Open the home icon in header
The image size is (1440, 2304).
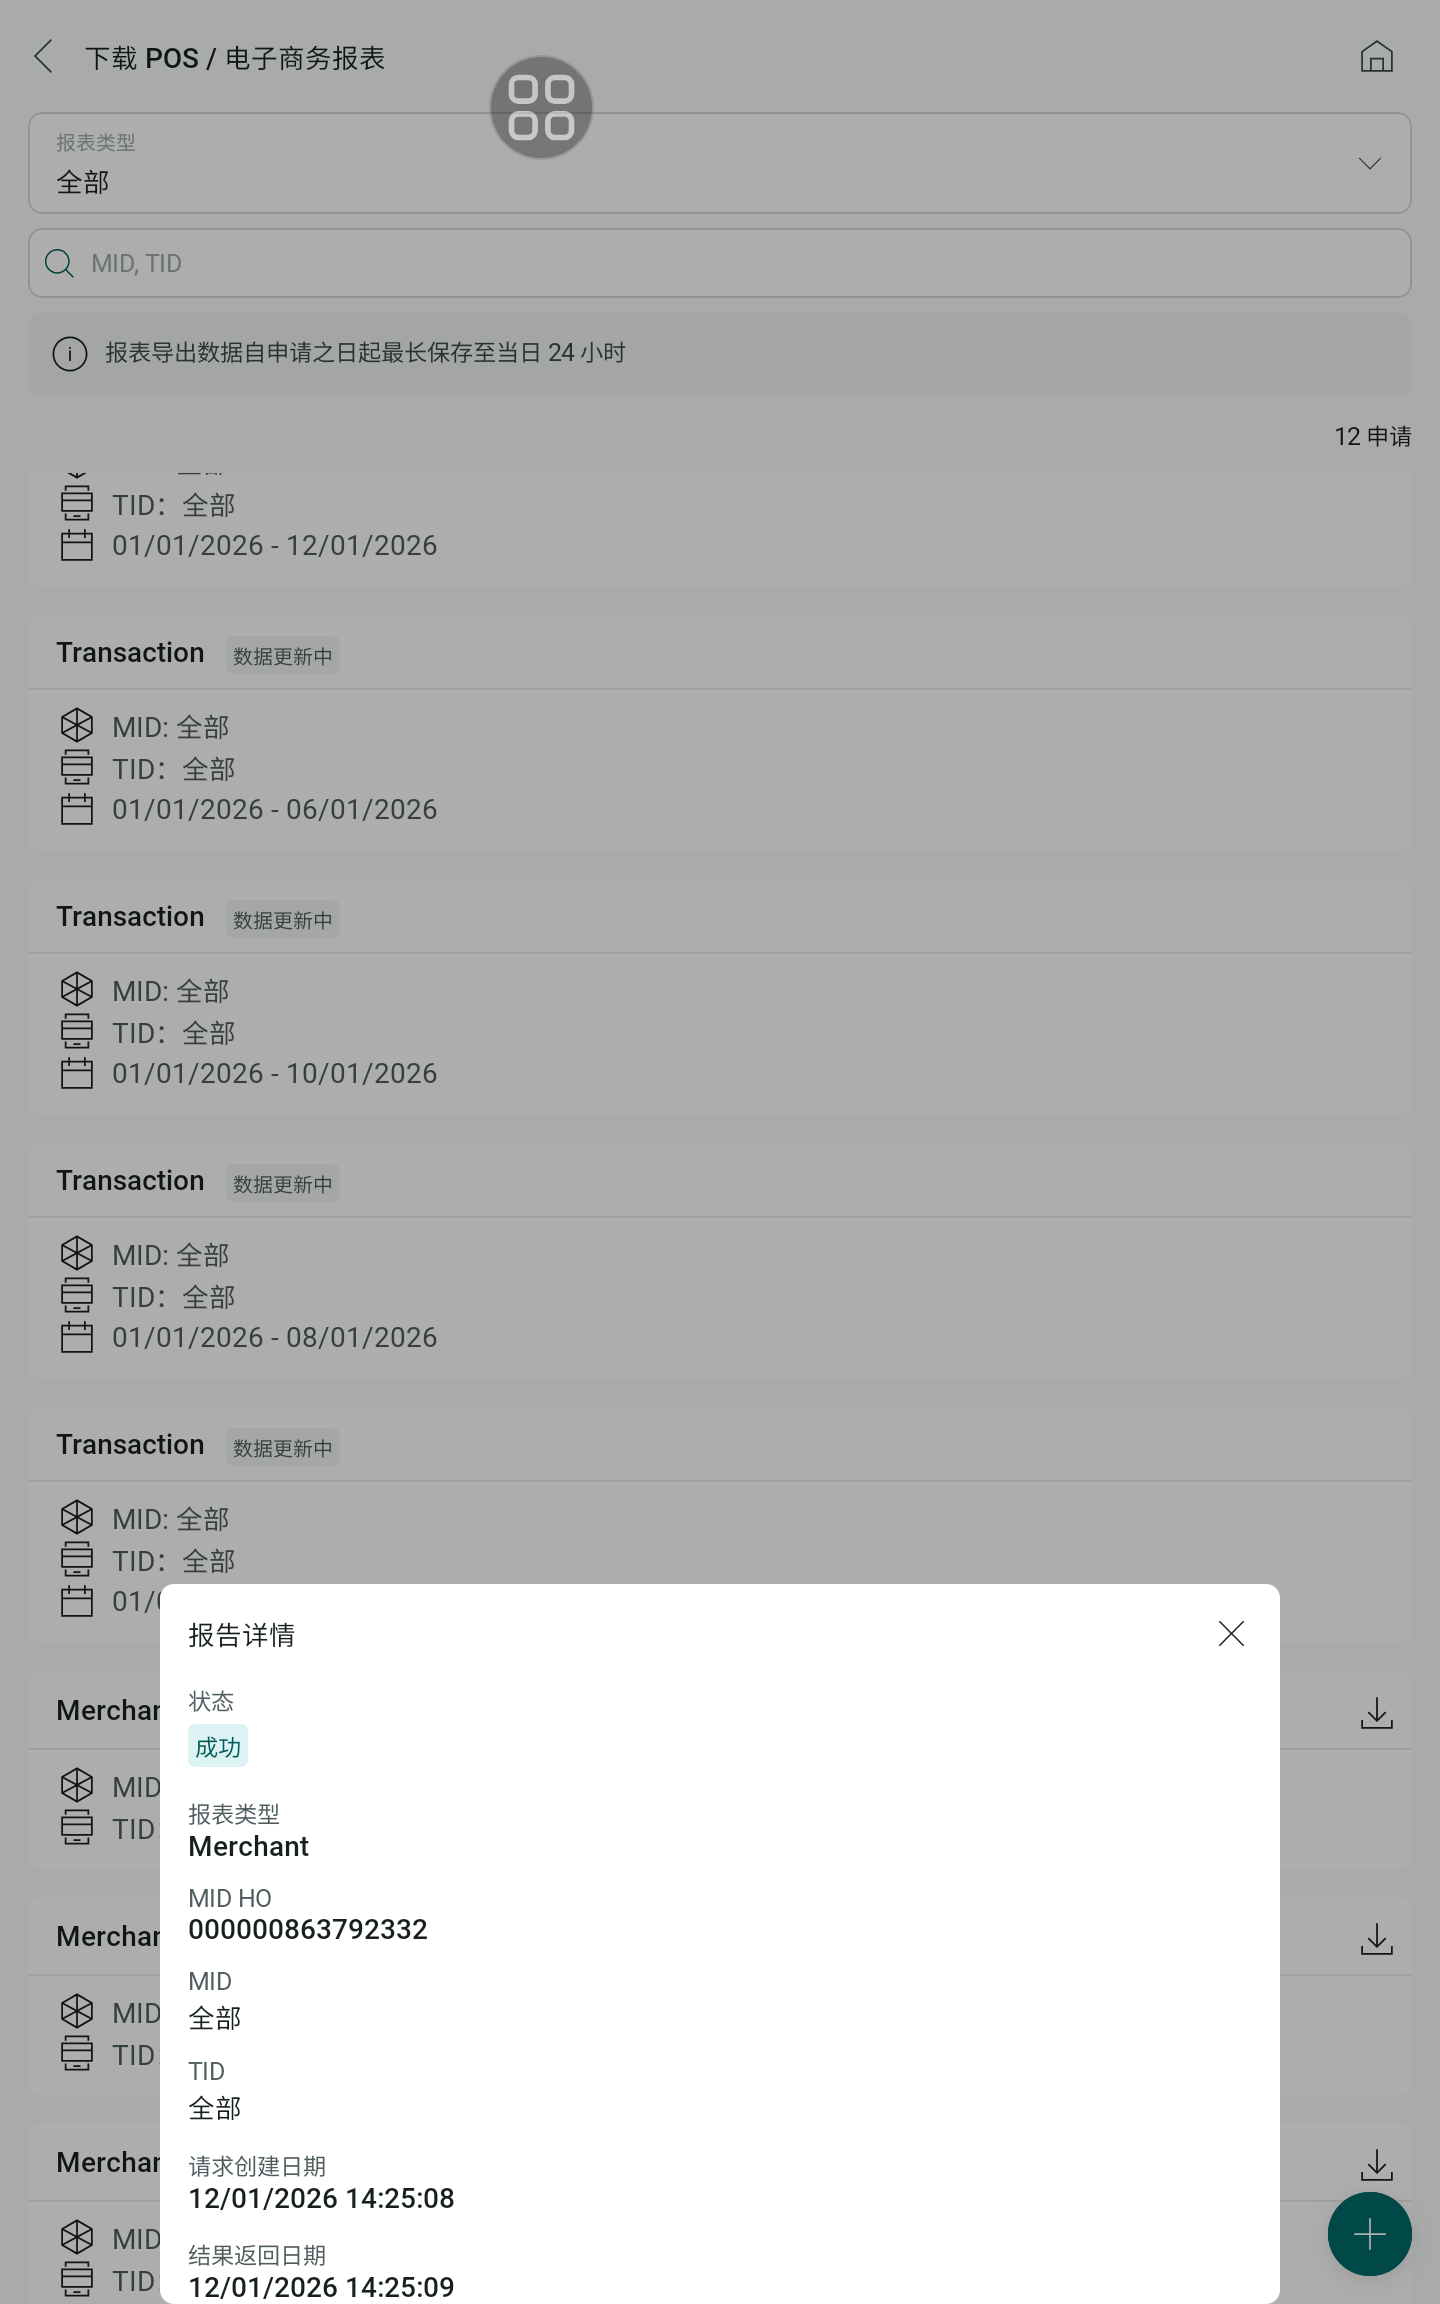1376,57
